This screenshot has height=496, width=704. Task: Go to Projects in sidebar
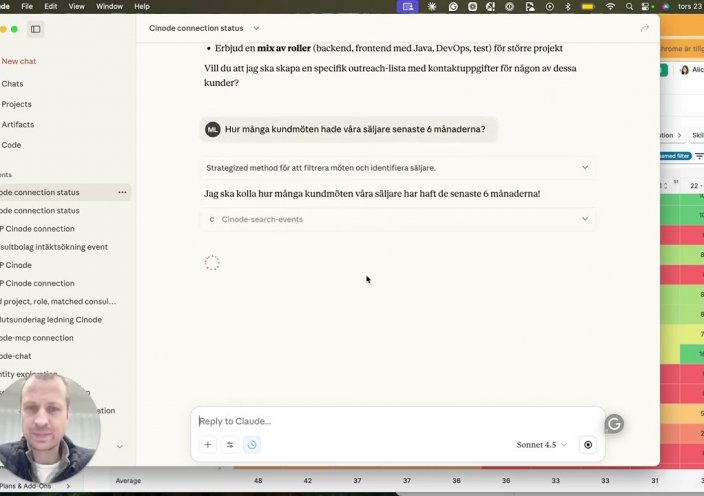[x=16, y=104]
